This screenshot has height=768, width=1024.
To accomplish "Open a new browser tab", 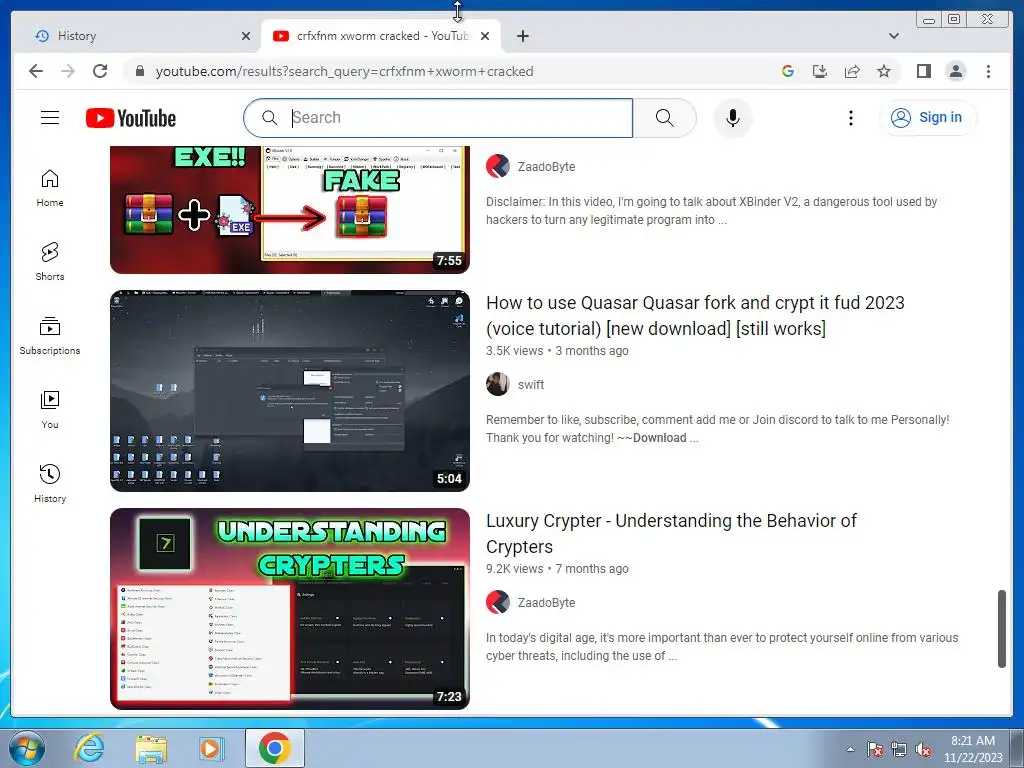I will (522, 36).
